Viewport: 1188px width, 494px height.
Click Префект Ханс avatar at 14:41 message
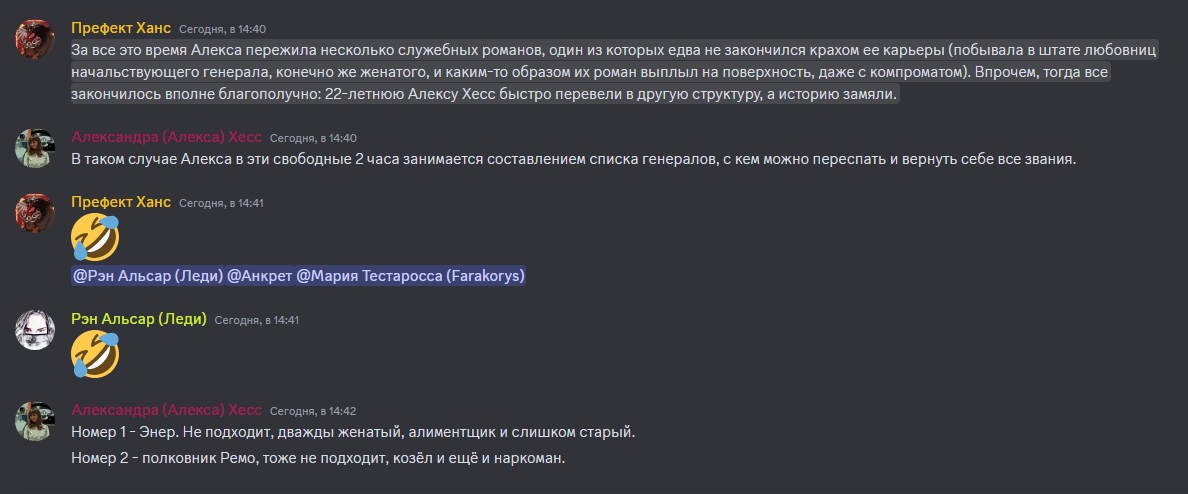35,214
